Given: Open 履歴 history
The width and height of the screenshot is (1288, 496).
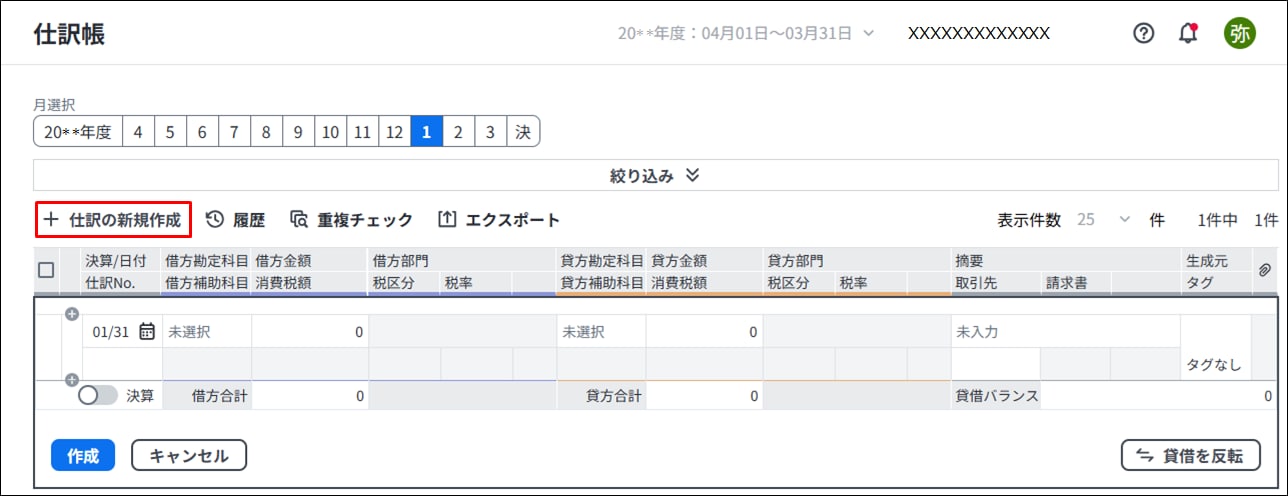Looking at the screenshot, I should (x=235, y=220).
